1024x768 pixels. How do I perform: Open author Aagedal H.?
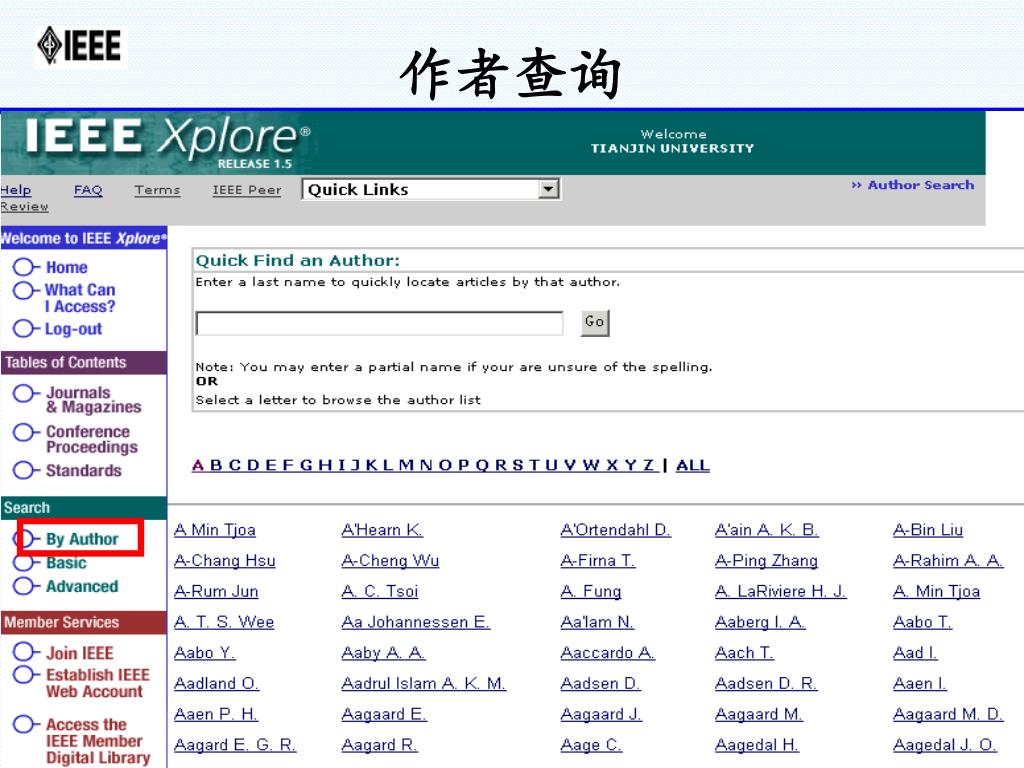click(757, 745)
